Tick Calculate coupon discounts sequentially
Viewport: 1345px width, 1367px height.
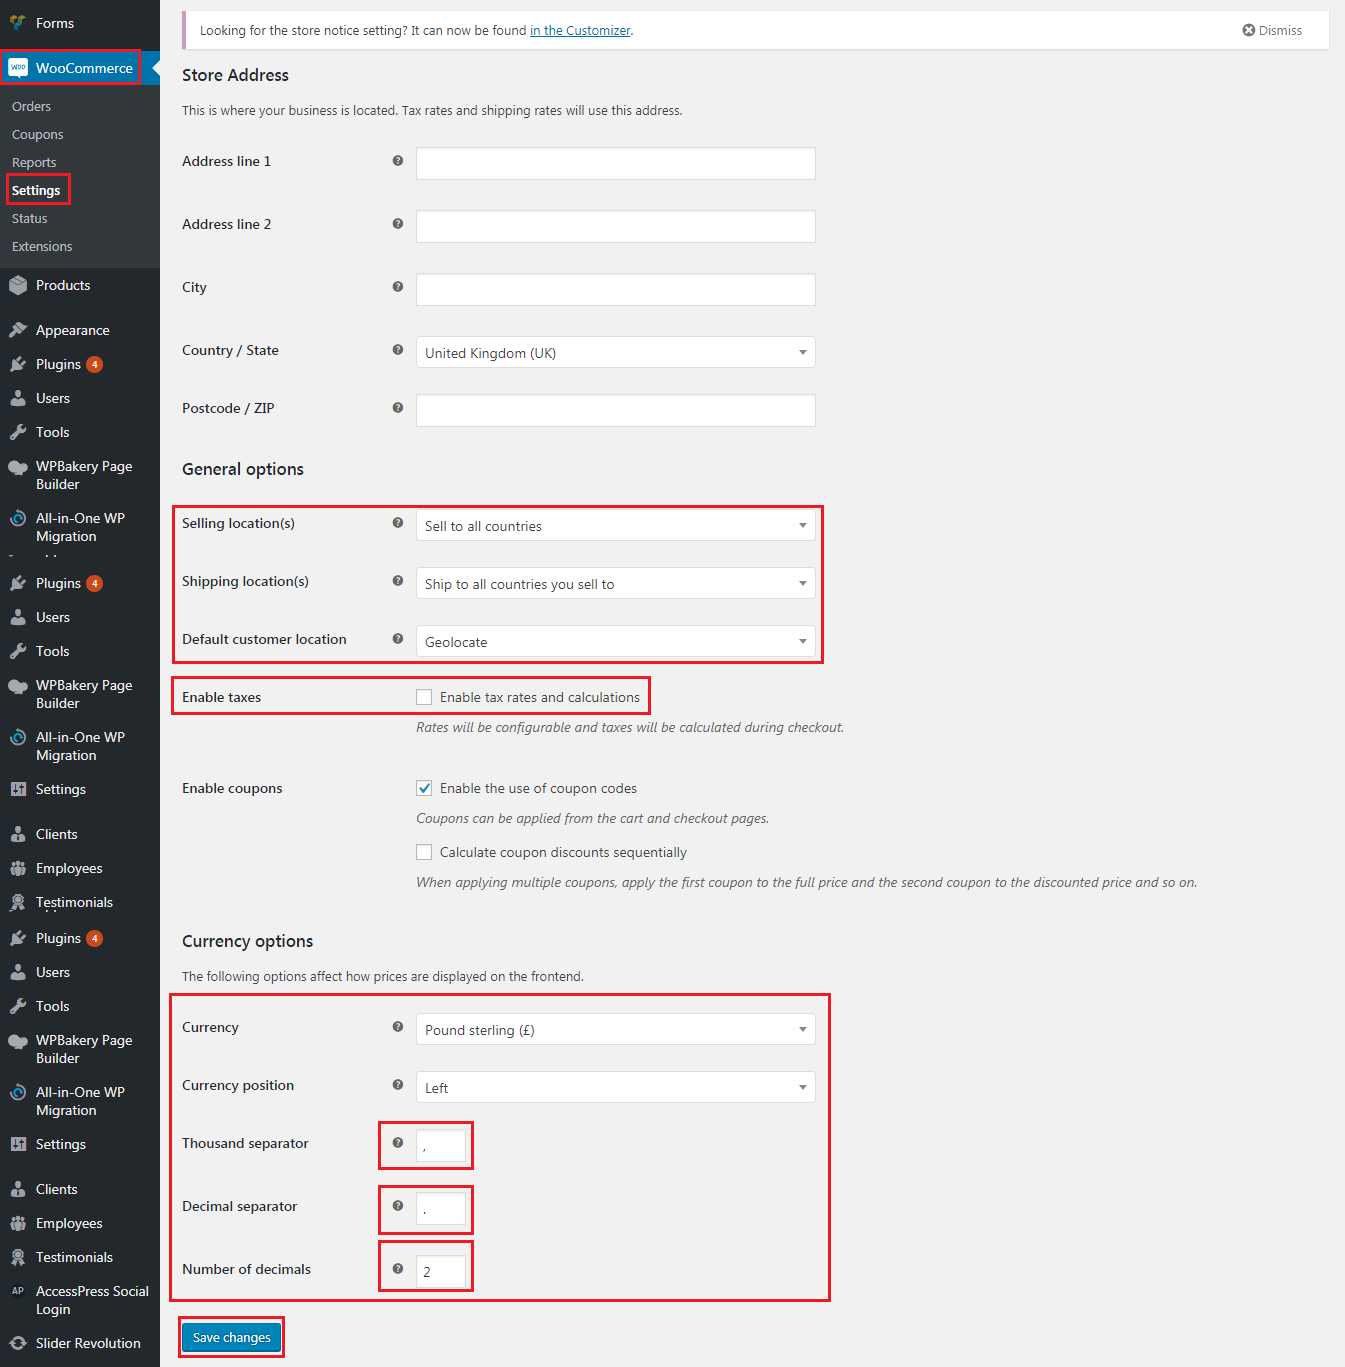coord(424,852)
